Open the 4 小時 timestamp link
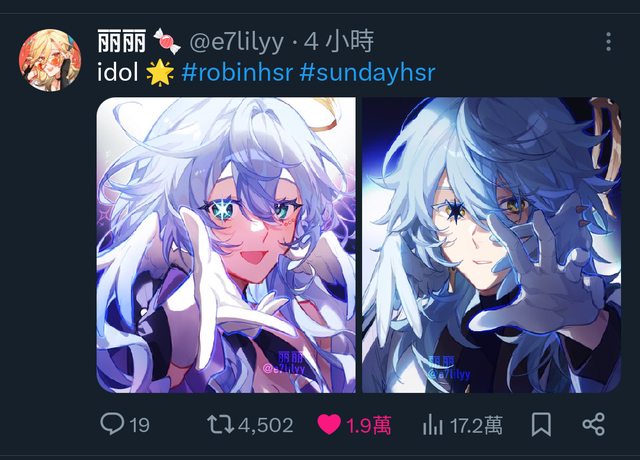The height and width of the screenshot is (460, 640). [x=339, y=41]
